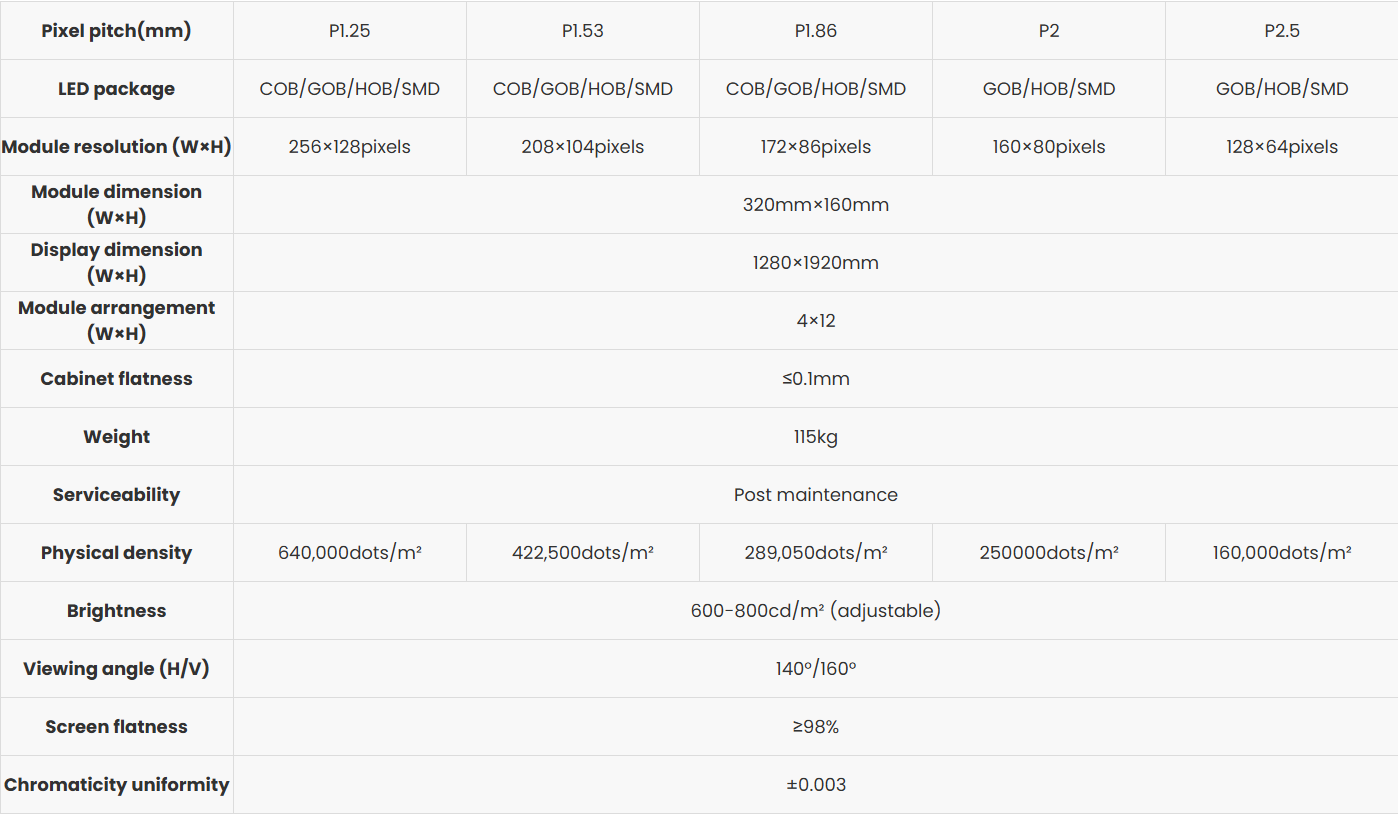1398x814 pixels.
Task: Select the 600-800cd/m² brightness value
Action: (x=815, y=611)
